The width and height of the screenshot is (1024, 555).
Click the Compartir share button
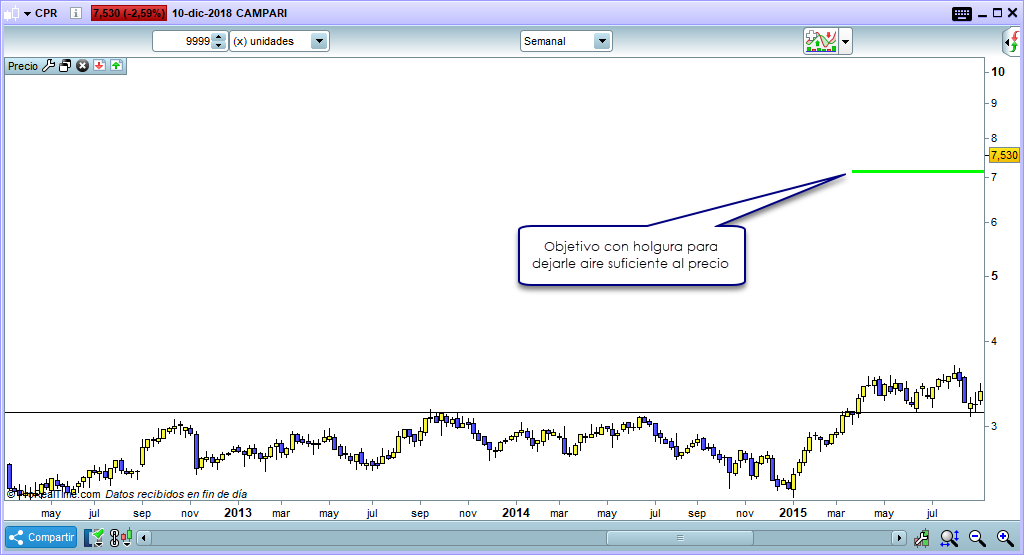[41, 537]
